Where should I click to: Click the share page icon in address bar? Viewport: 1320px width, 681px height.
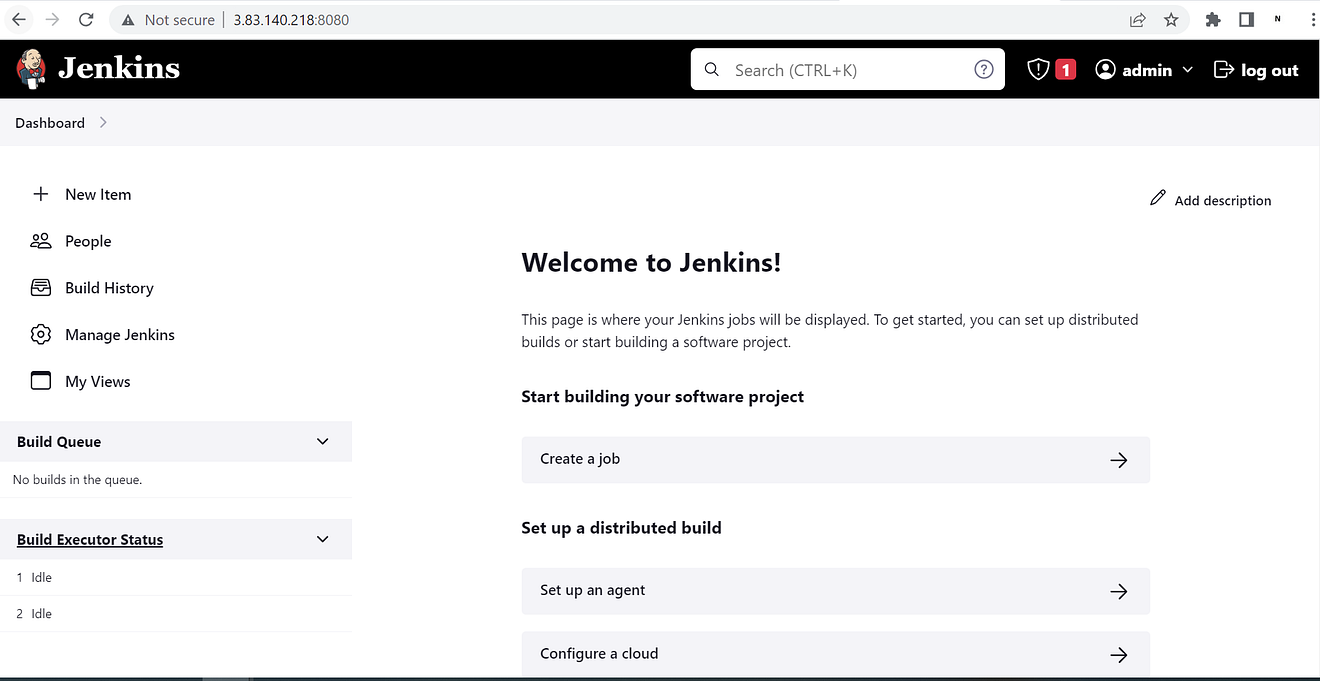pyautogui.click(x=1138, y=19)
